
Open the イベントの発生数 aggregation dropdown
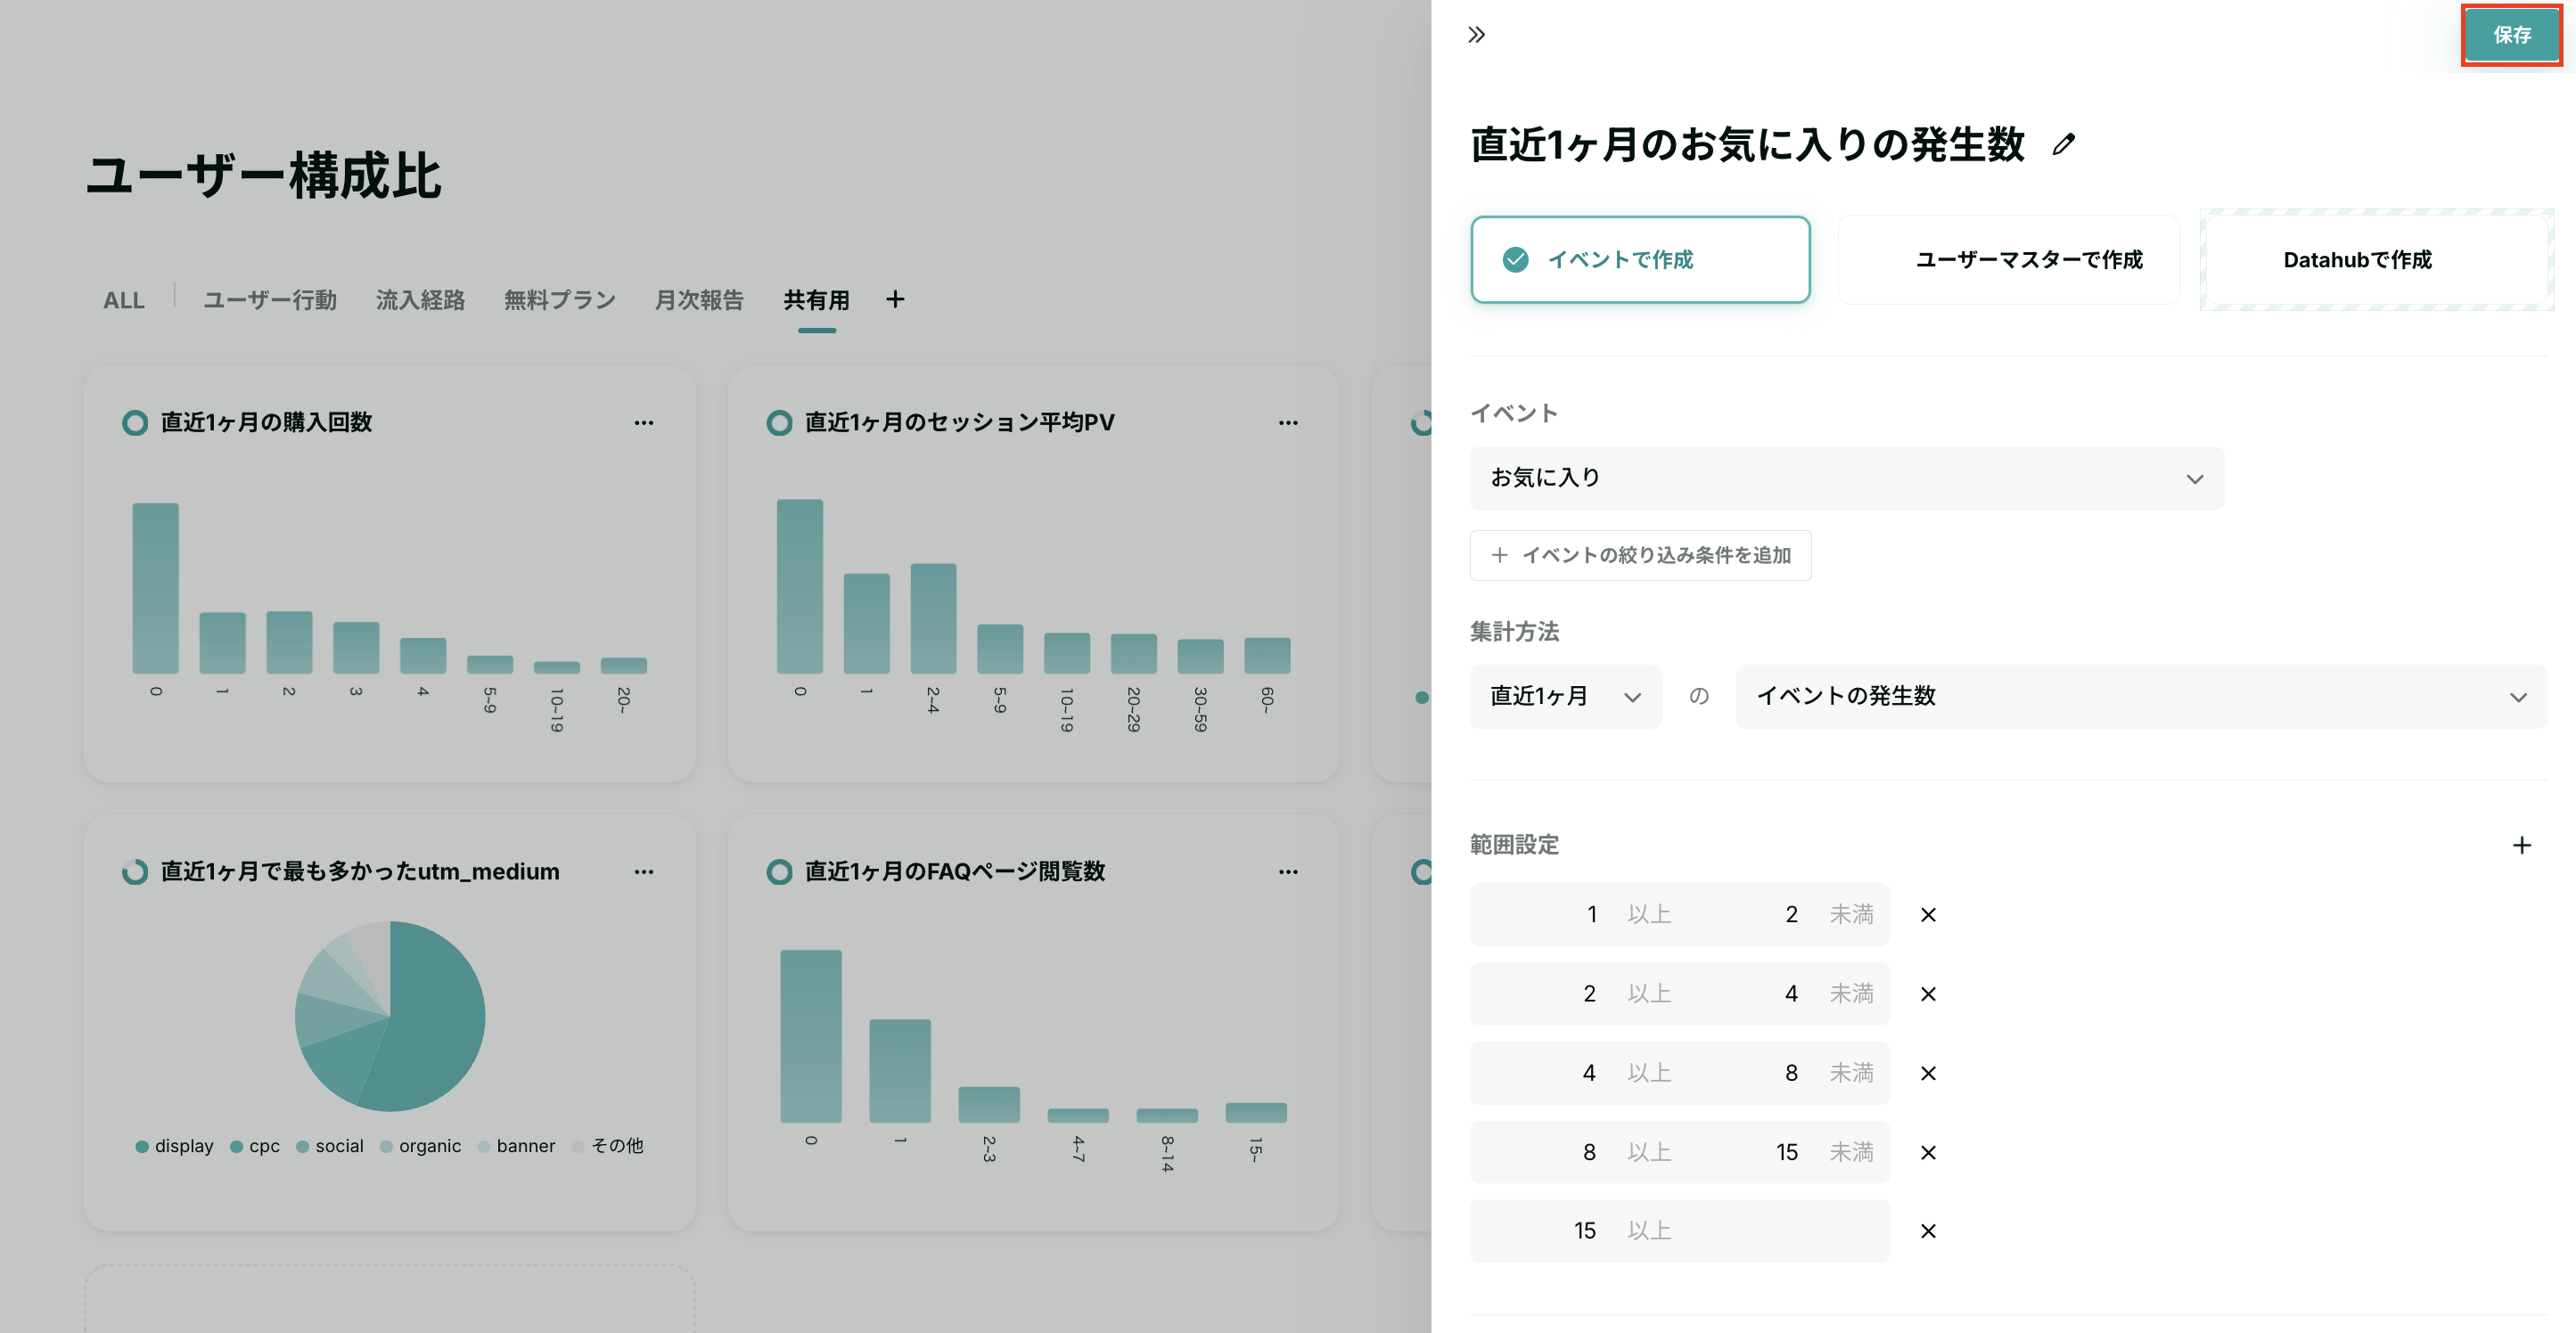2141,696
